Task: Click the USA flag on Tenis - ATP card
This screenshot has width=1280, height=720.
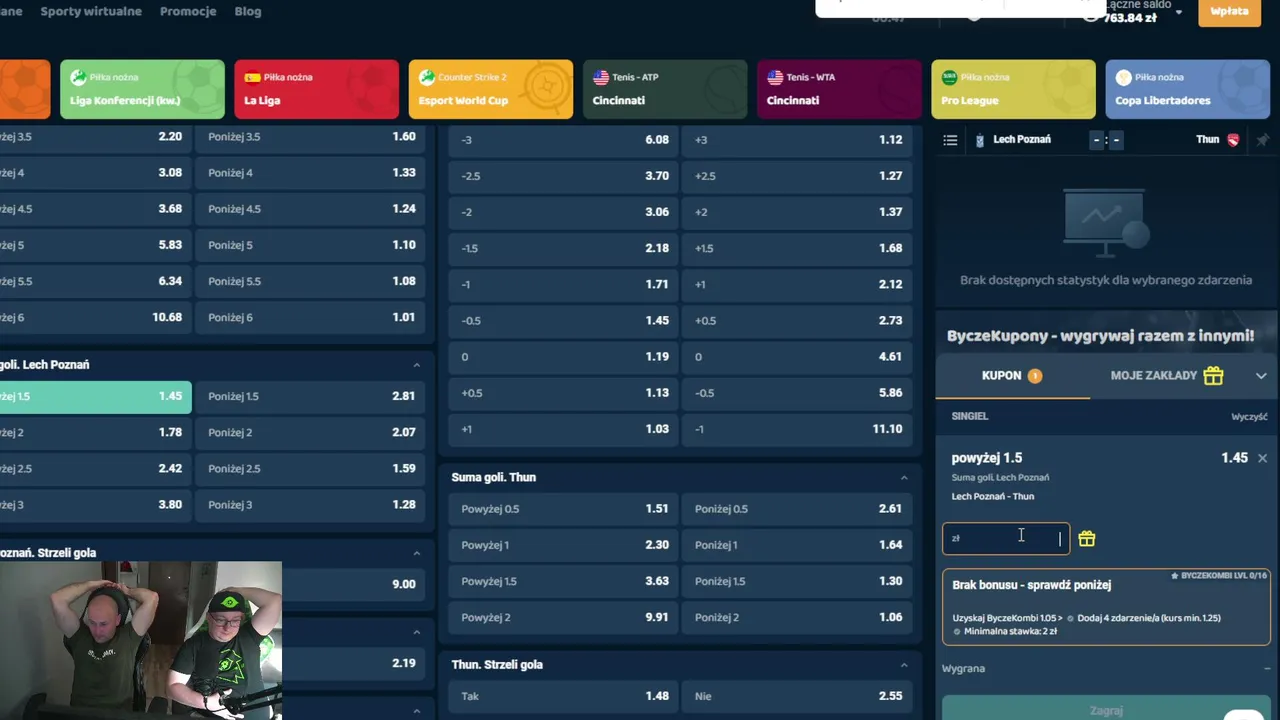Action: pos(601,77)
